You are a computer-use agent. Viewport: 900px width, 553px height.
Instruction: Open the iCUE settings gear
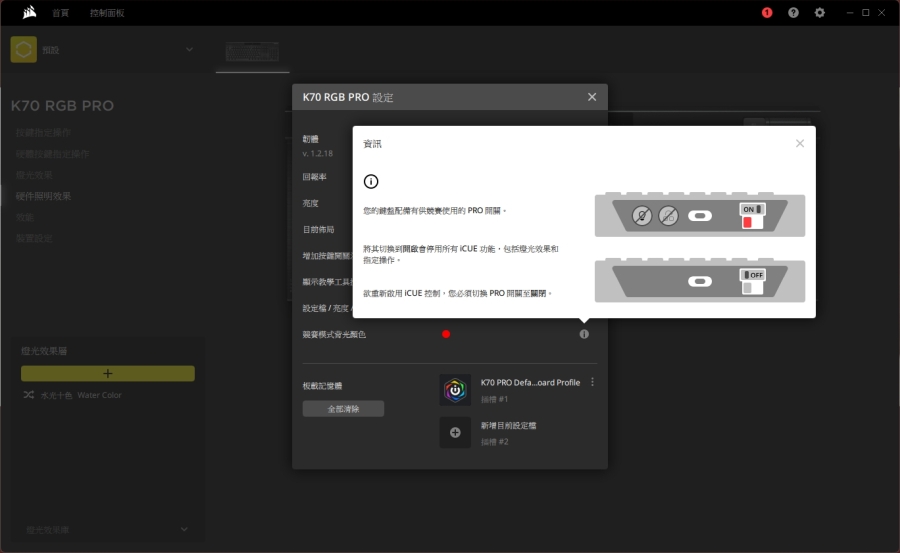[x=820, y=13]
